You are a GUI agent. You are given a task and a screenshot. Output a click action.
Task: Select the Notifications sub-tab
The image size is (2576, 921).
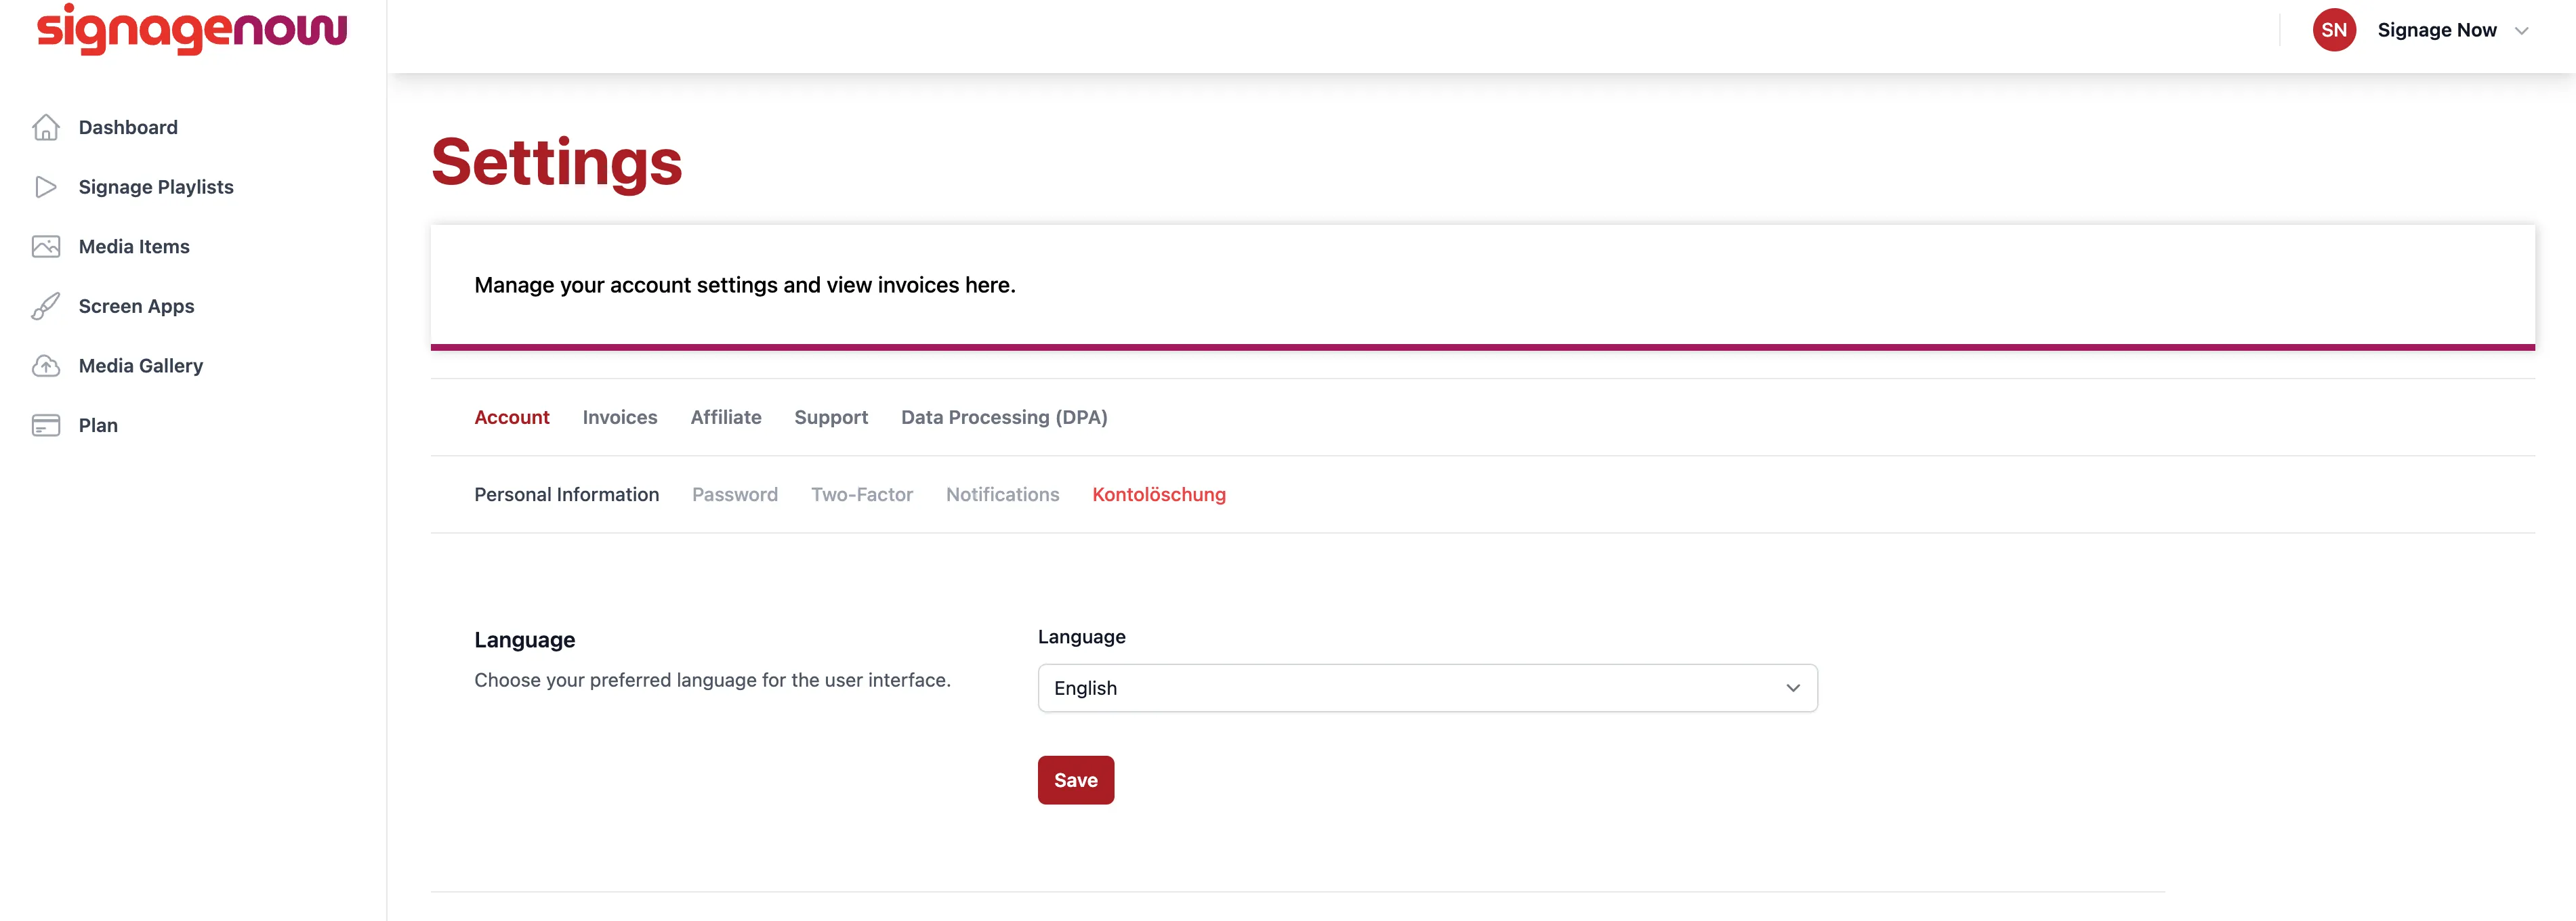(1003, 494)
